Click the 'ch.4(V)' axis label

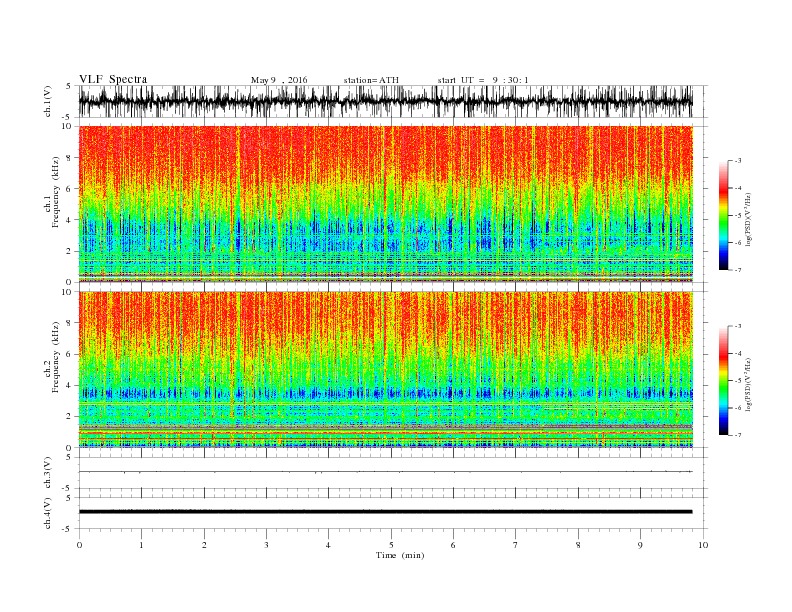point(47,513)
